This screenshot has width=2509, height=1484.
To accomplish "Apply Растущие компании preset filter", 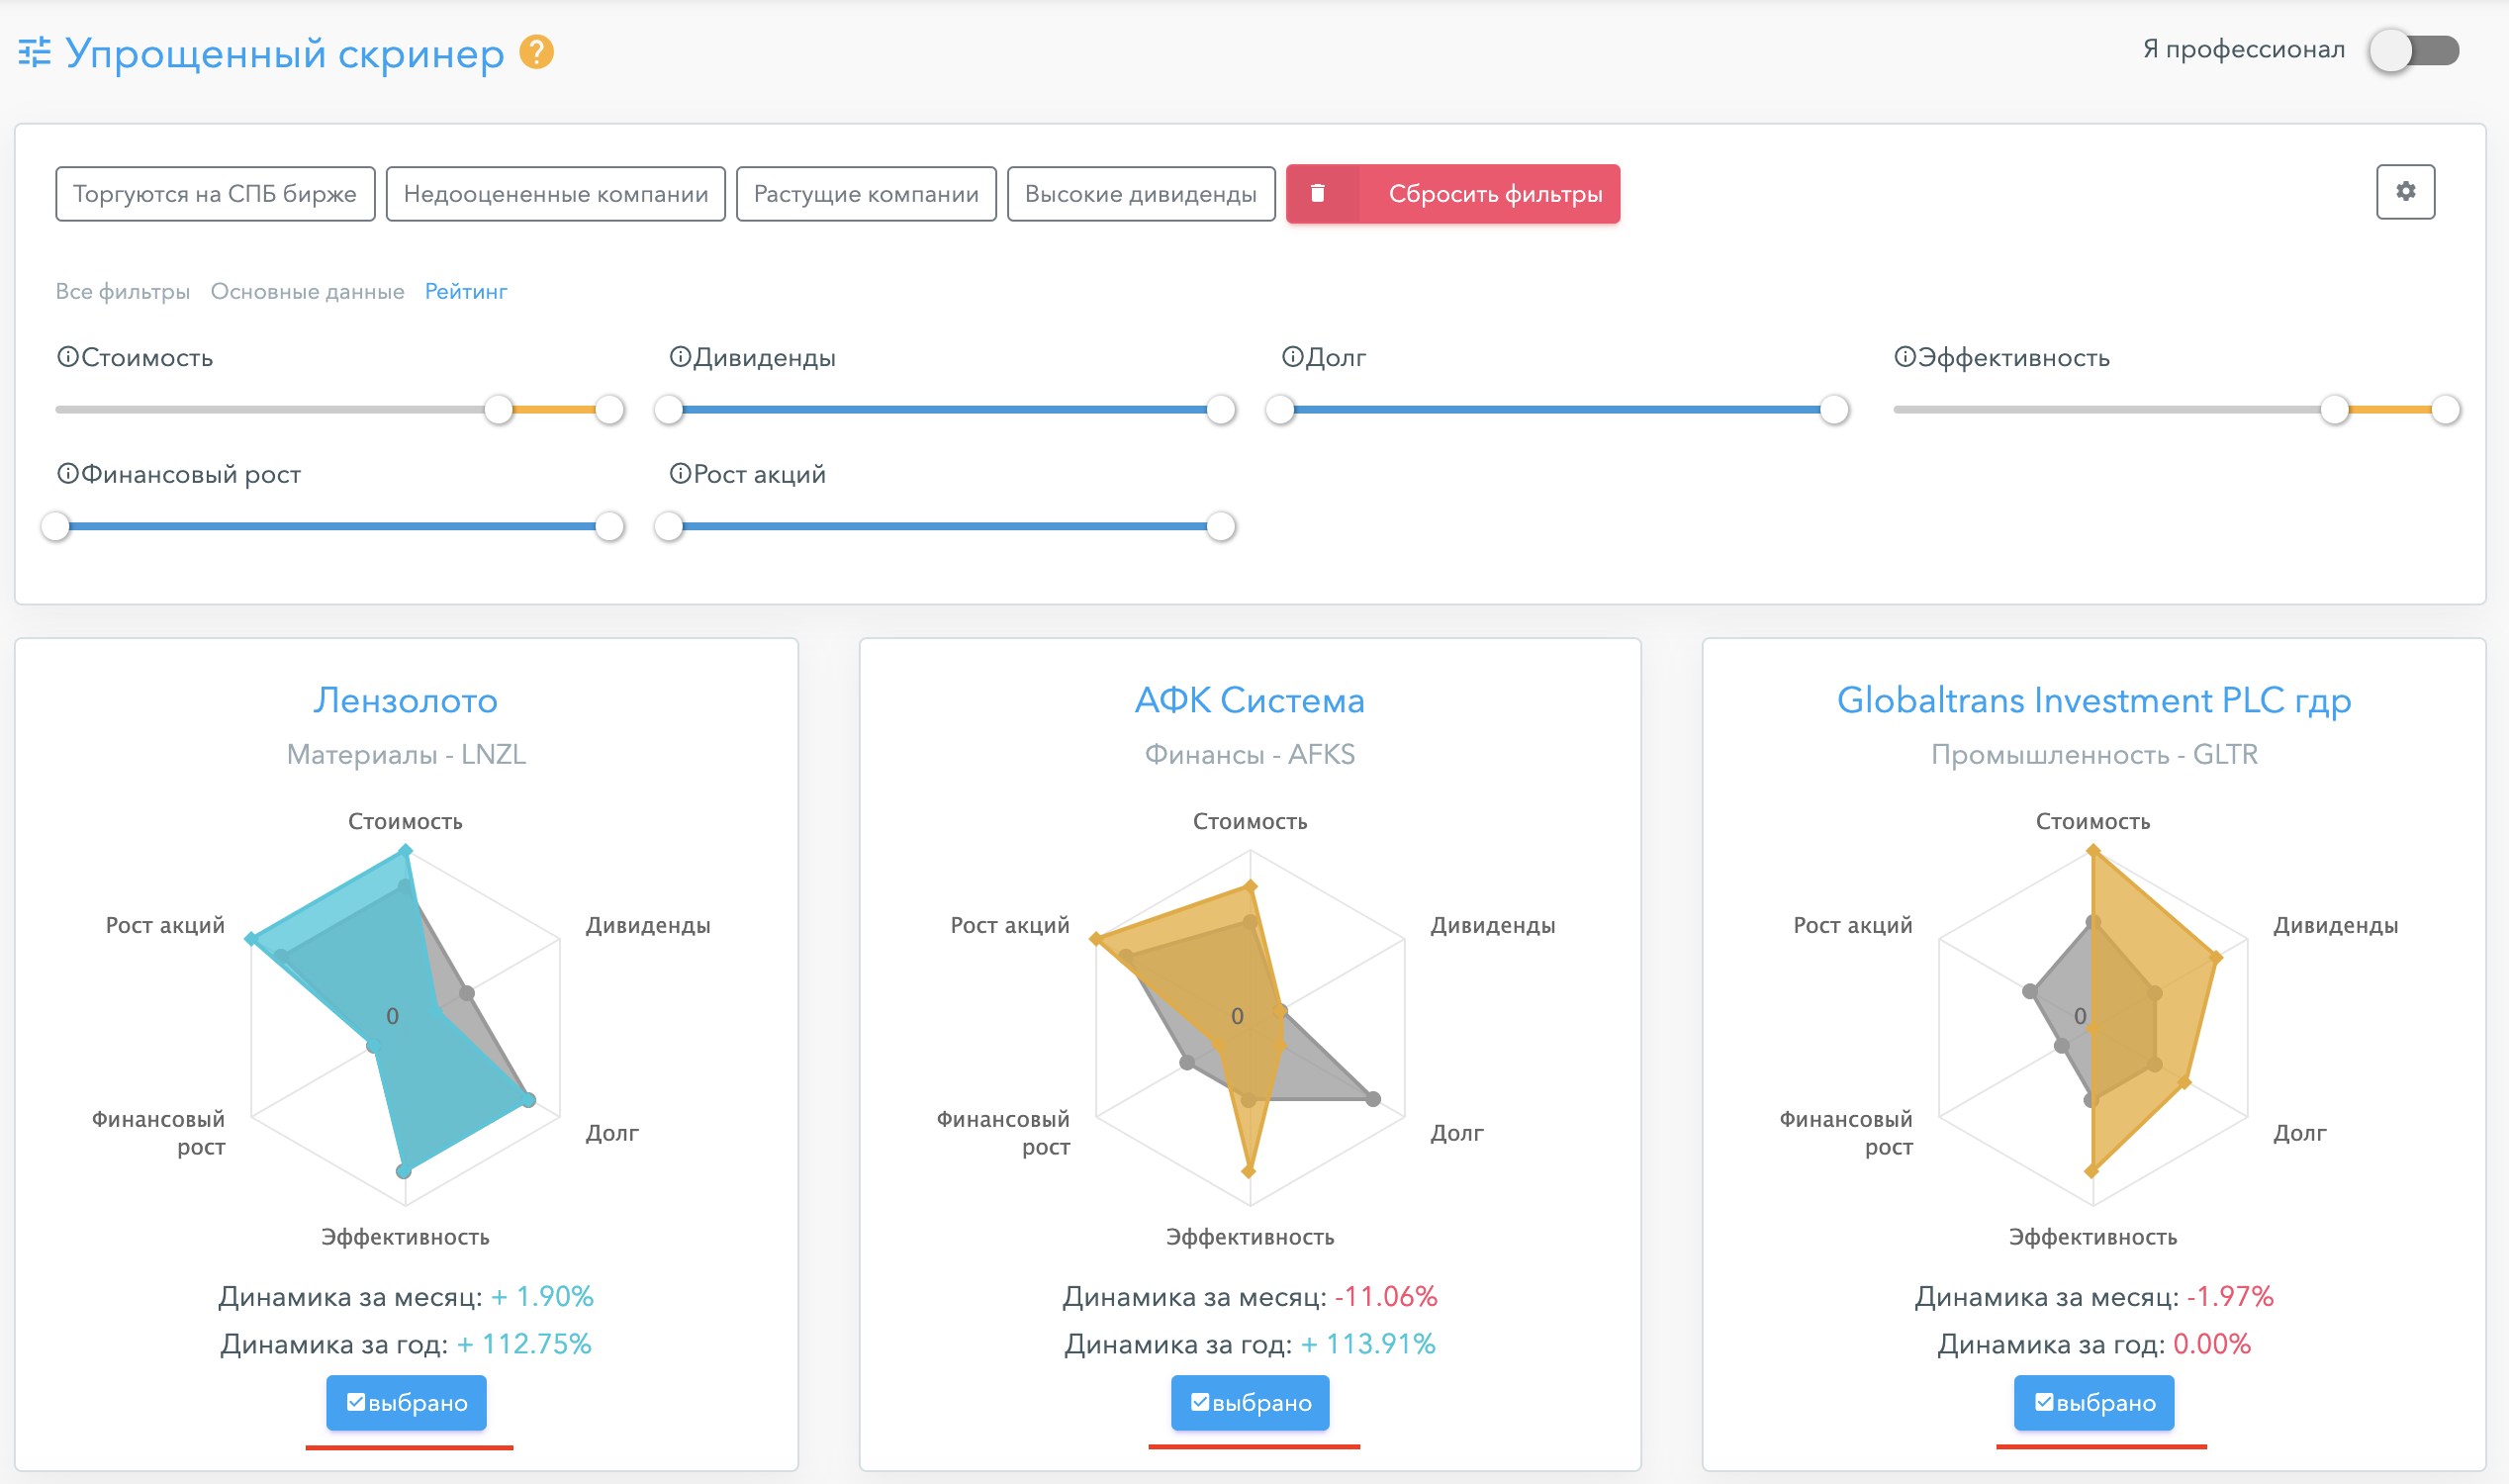I will pyautogui.click(x=866, y=193).
